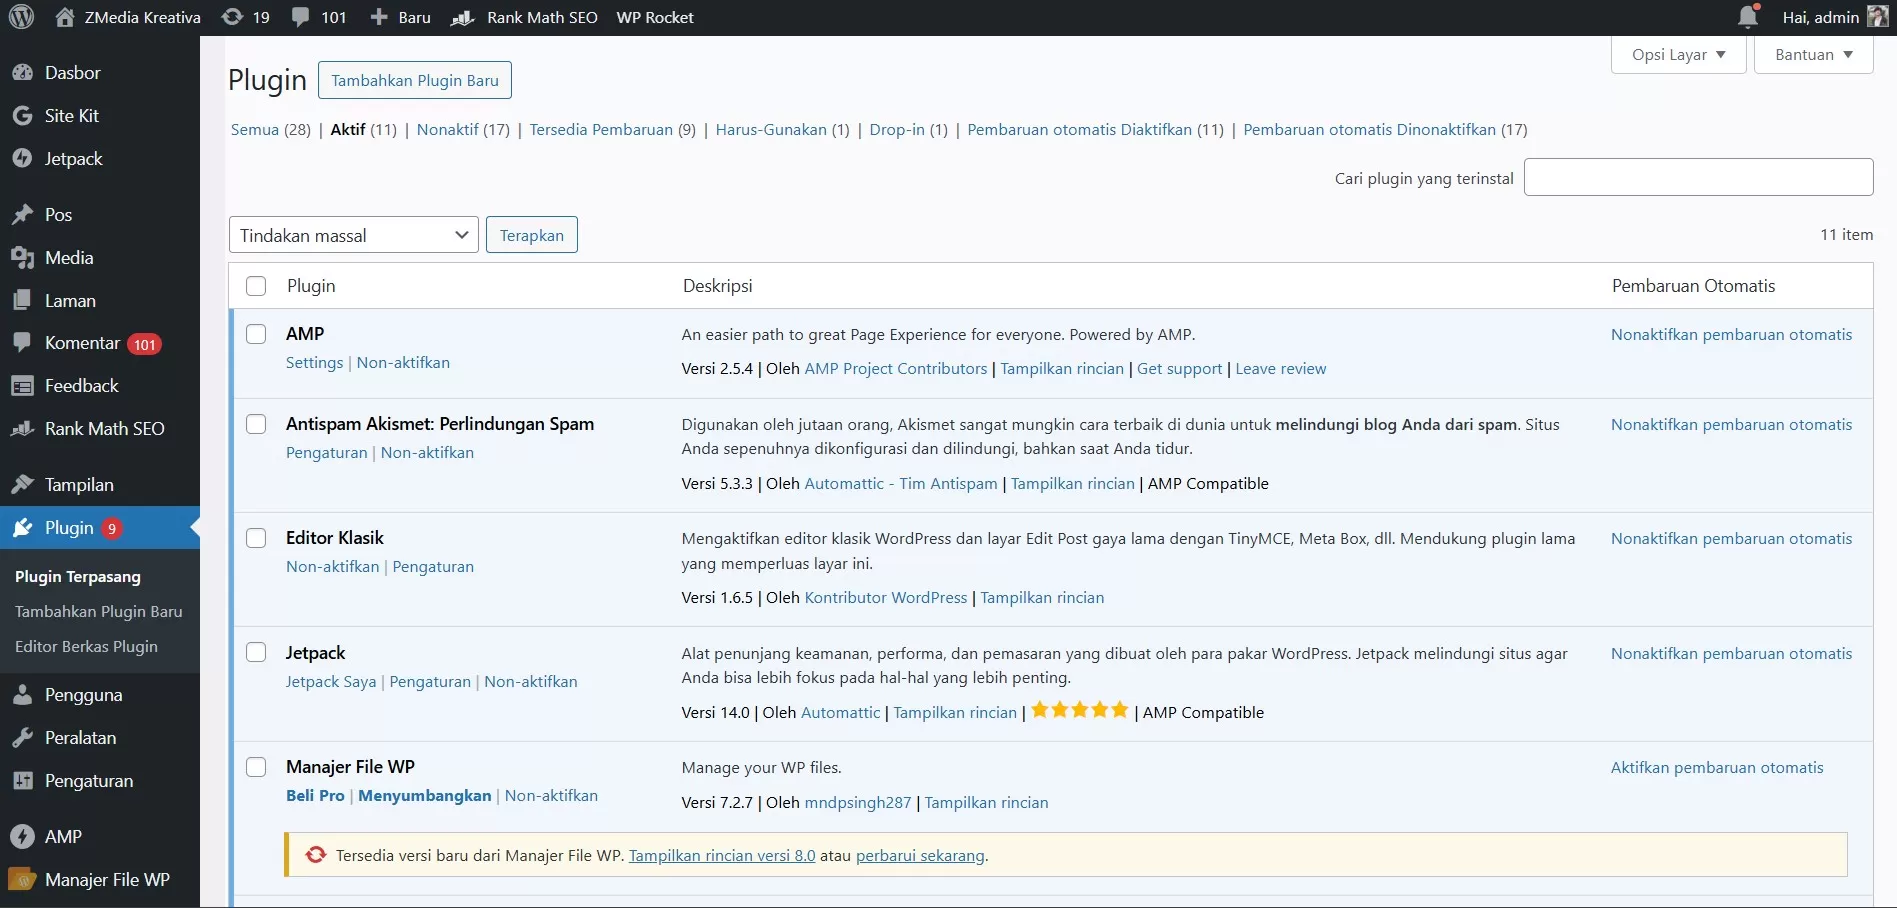Screen dimensions: 1897x908
Task: Click perbarui sekarang update link
Action: coord(920,856)
